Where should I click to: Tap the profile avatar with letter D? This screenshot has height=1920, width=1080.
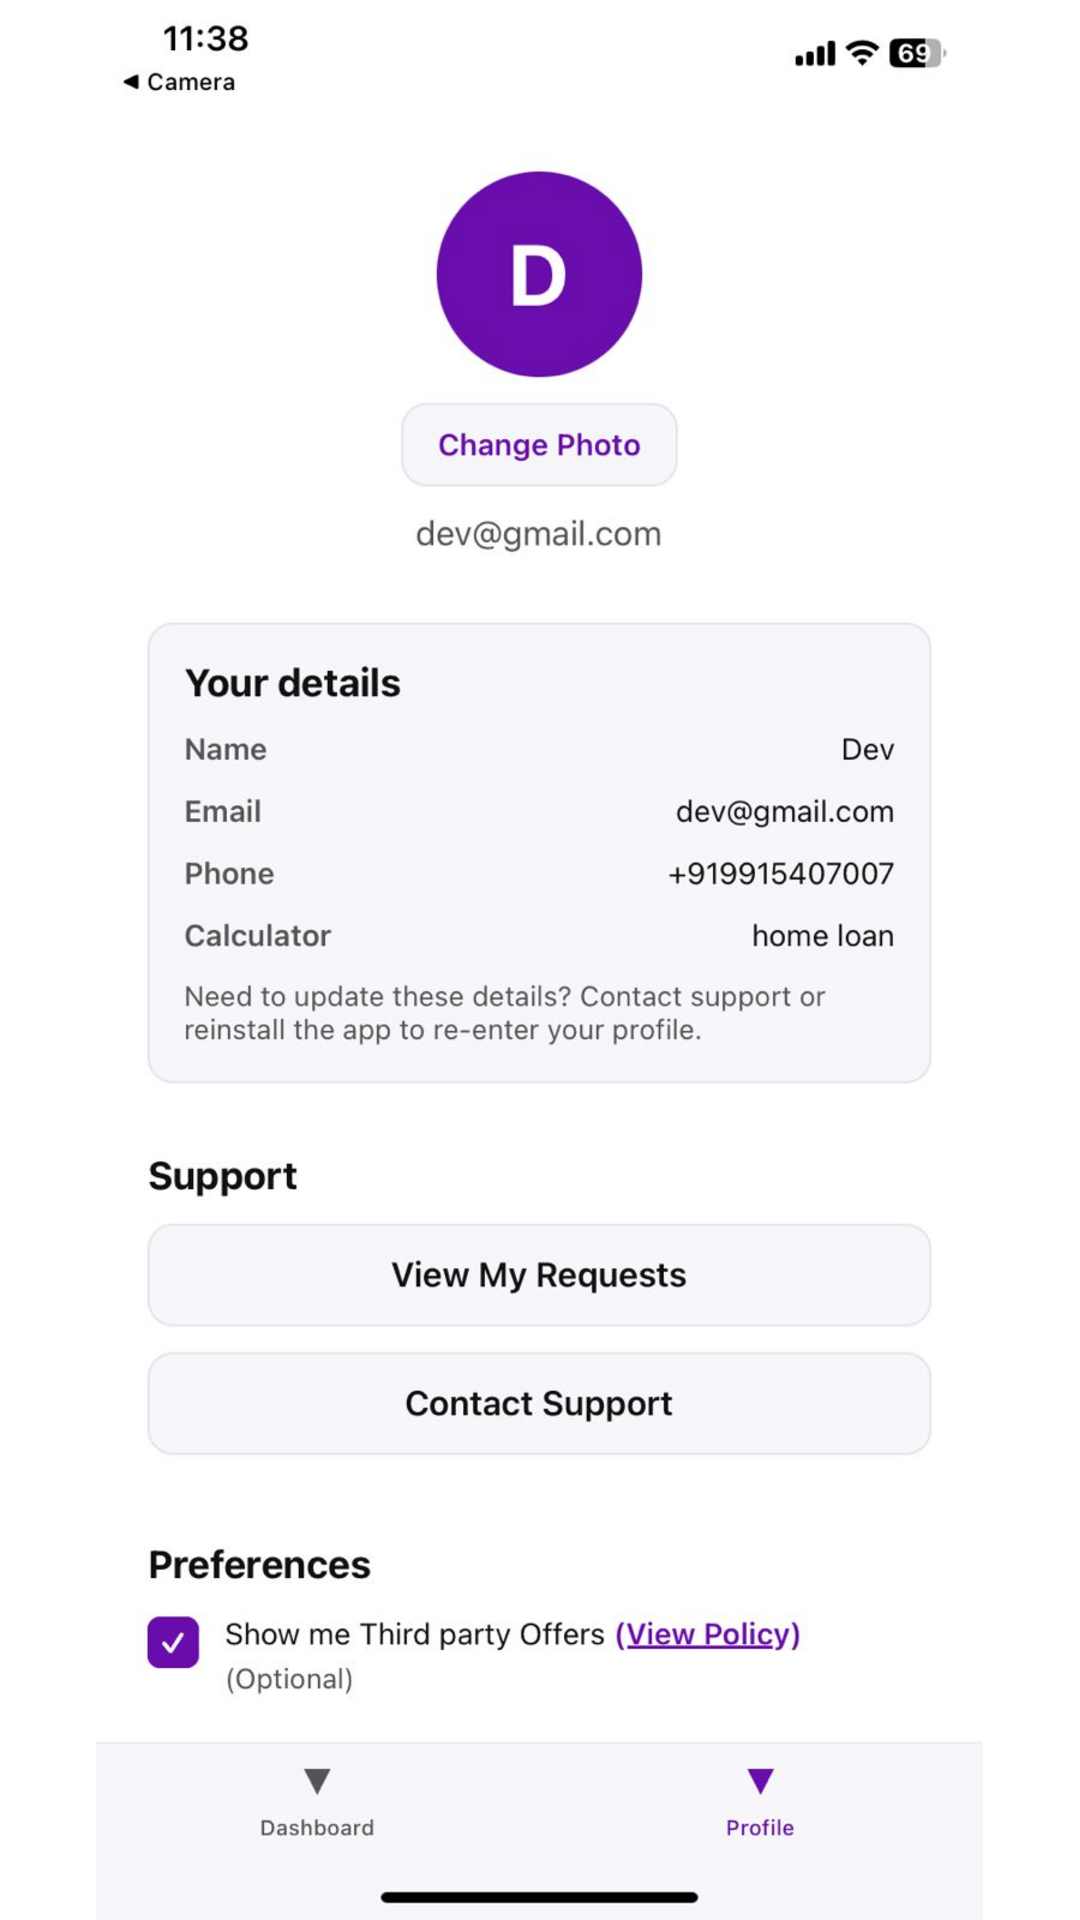[539, 272]
